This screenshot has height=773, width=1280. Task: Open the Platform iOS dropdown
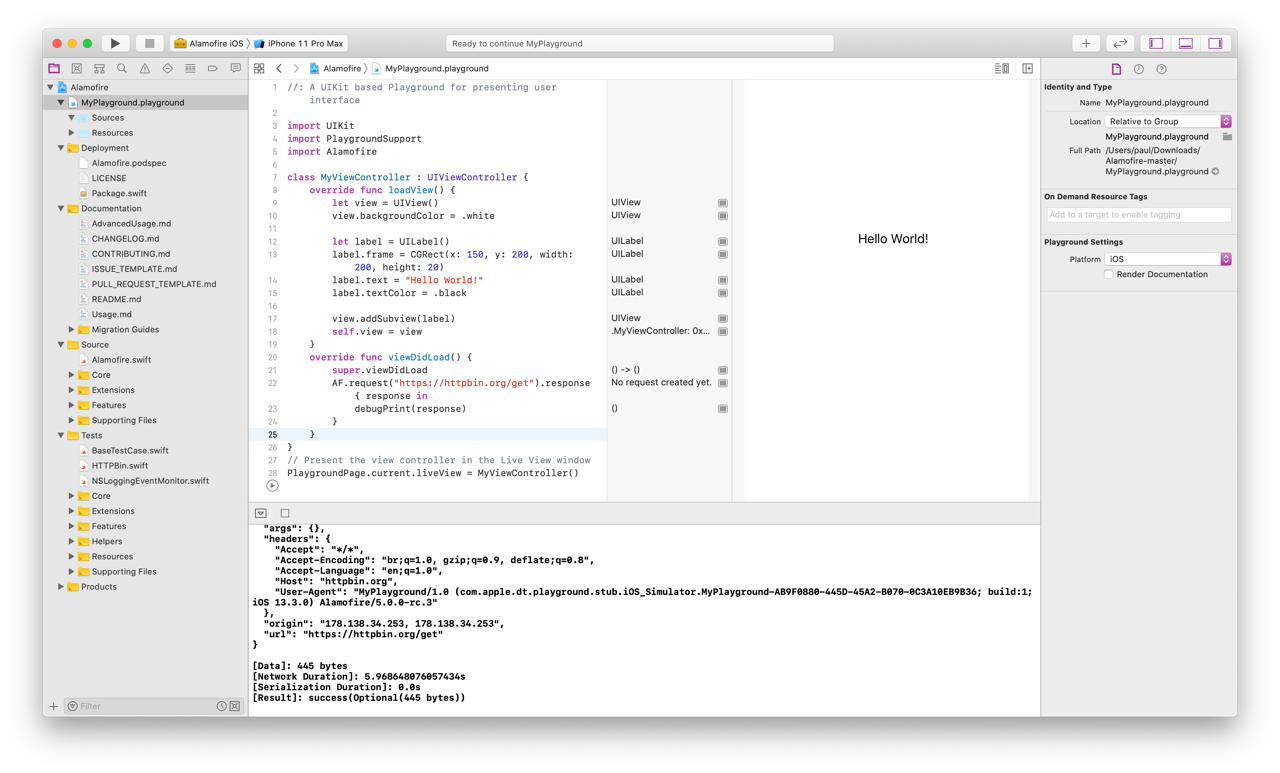[1168, 259]
